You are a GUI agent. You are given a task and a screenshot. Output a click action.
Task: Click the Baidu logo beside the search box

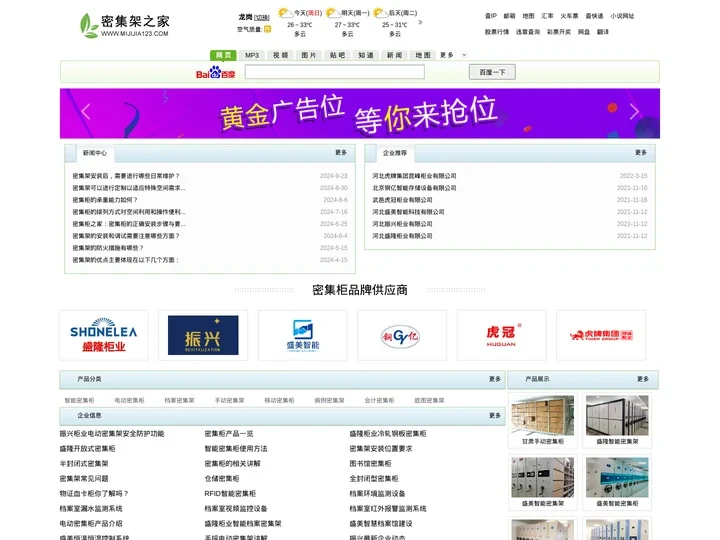(215, 73)
